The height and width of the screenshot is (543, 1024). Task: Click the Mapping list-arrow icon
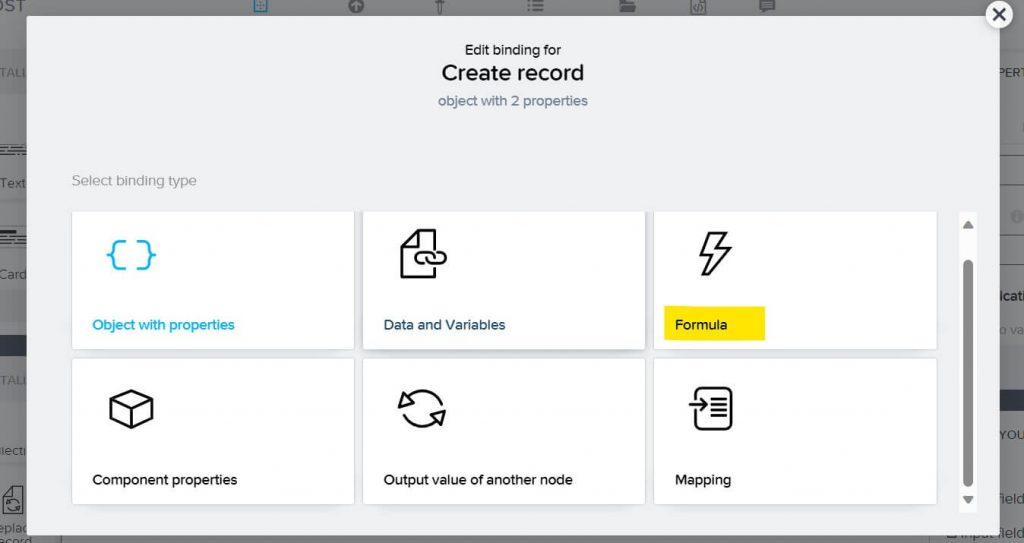pyautogui.click(x=711, y=408)
